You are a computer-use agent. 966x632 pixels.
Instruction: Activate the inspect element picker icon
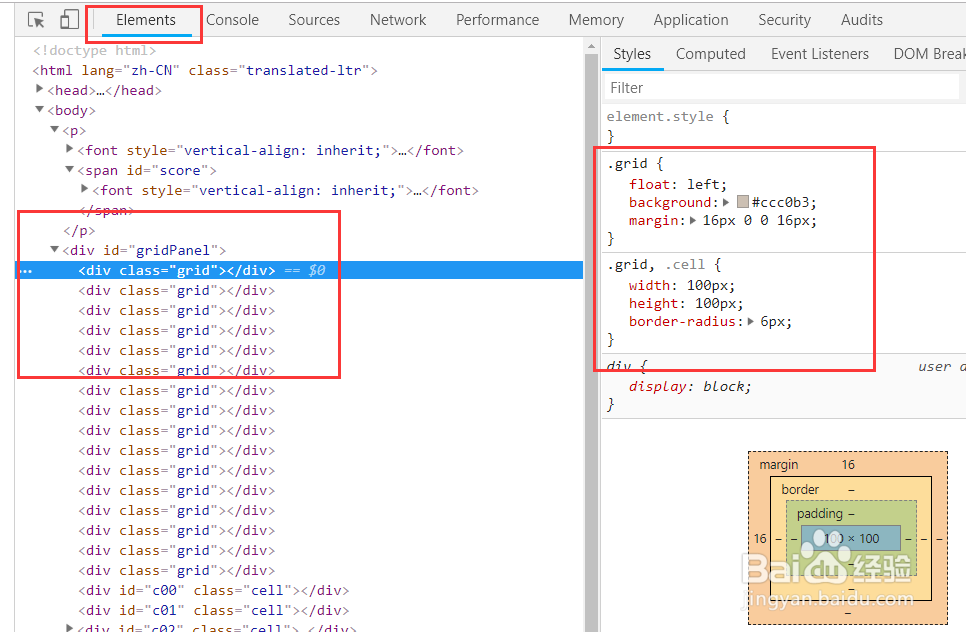(36, 20)
